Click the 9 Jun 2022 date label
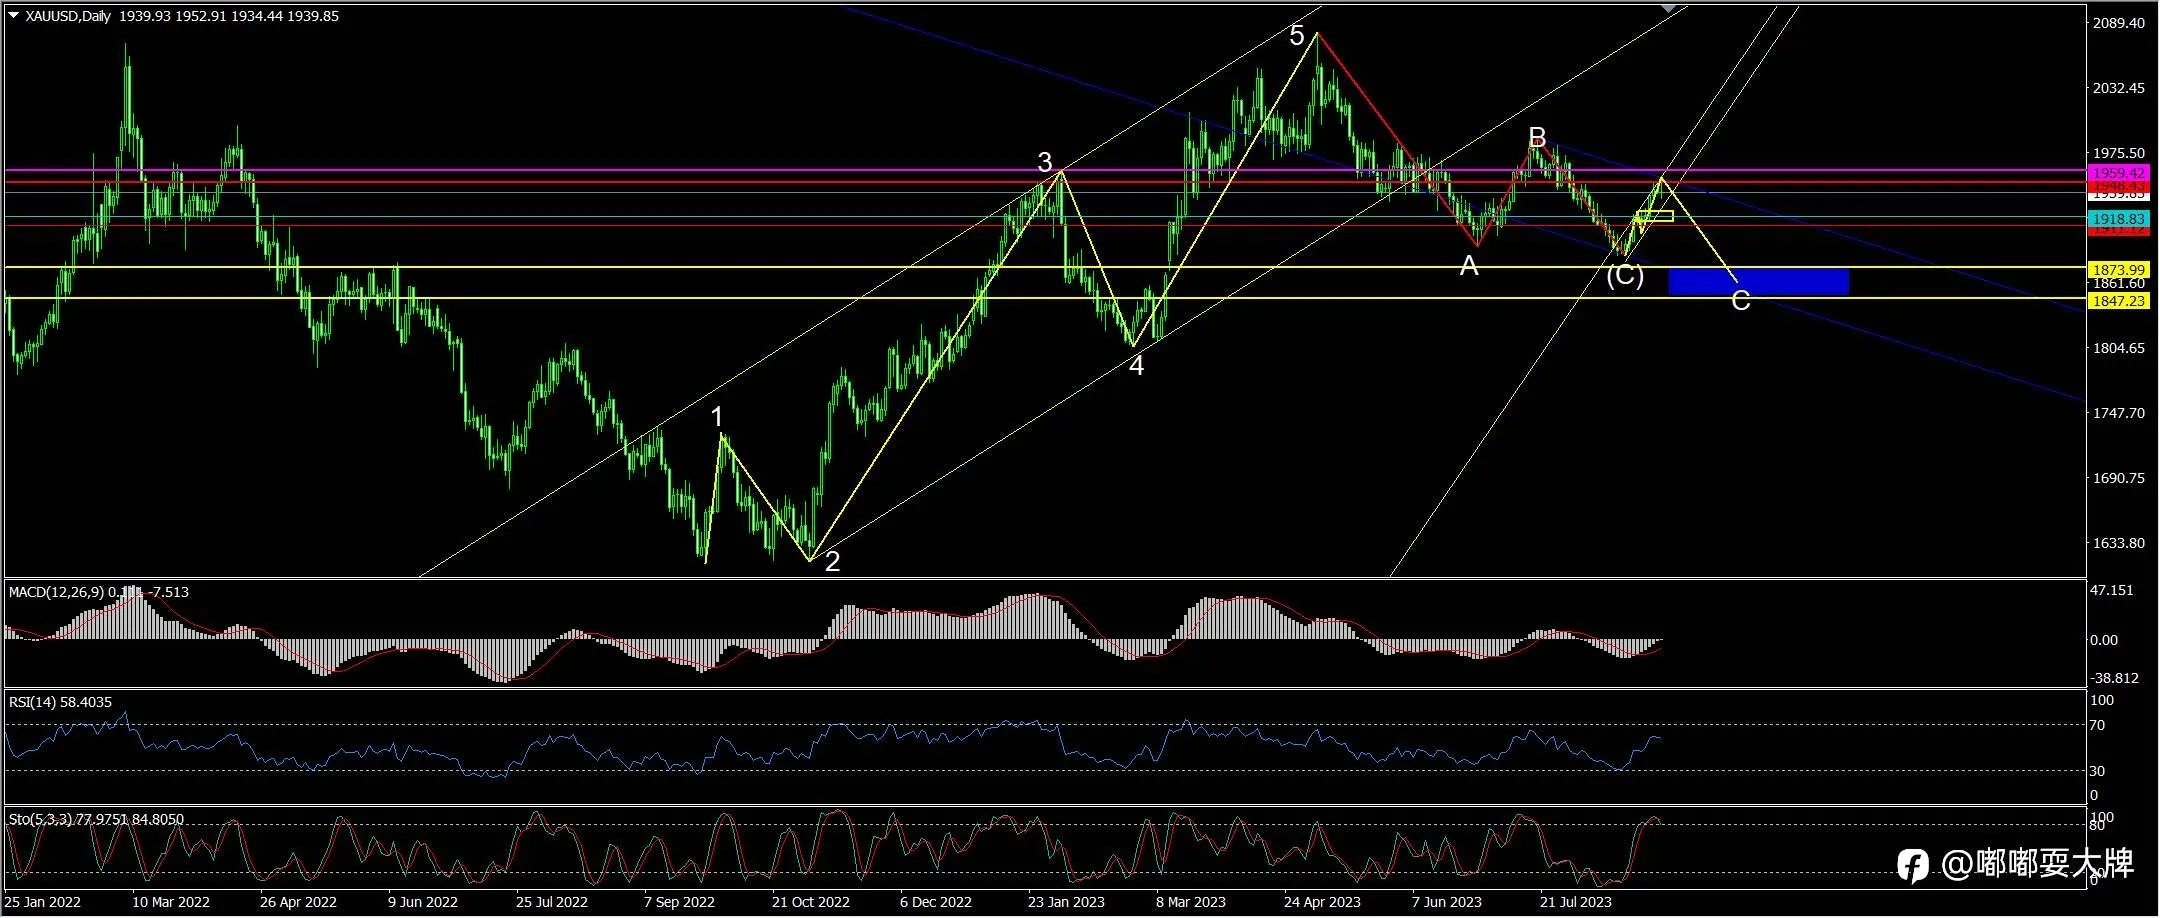Image resolution: width=2160 pixels, height=918 pixels. click(x=422, y=902)
